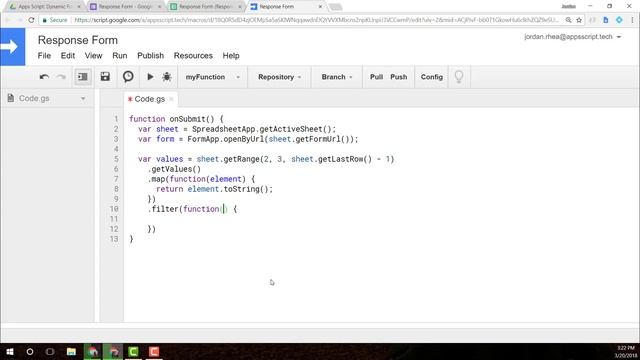The height and width of the screenshot is (360, 640).
Task: Click the Push button
Action: [x=398, y=77]
